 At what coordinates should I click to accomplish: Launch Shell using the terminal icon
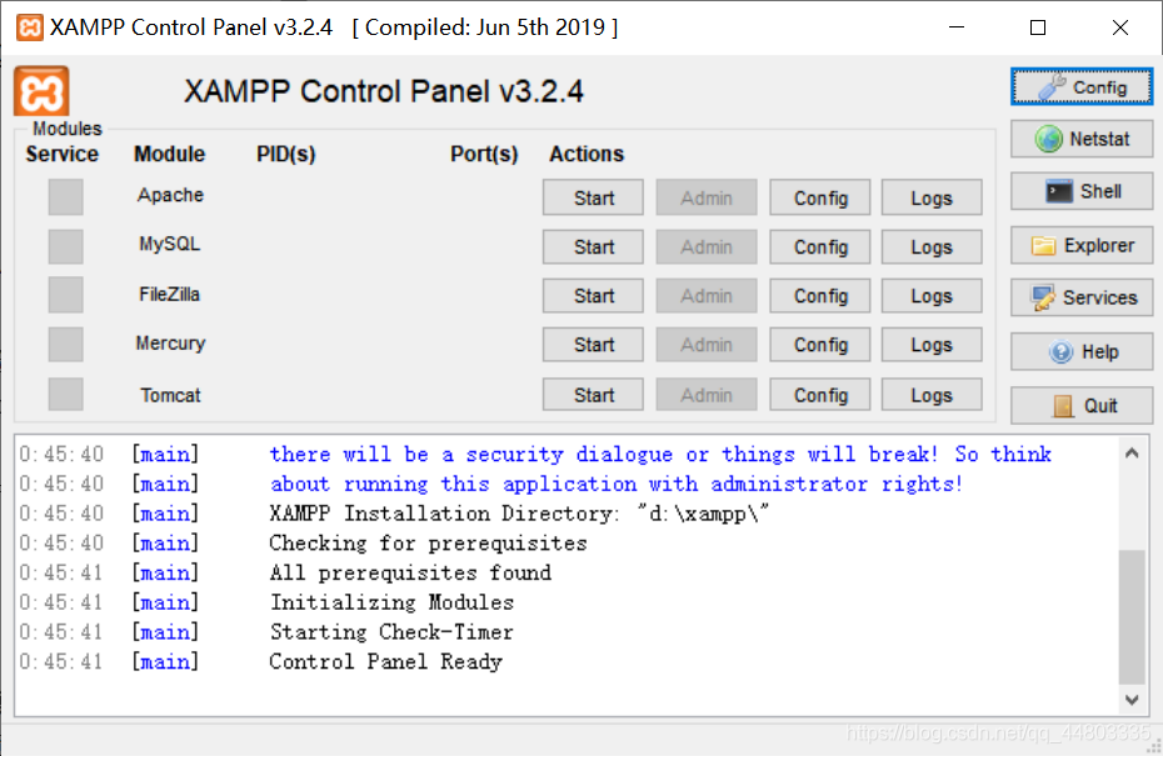(1081, 191)
